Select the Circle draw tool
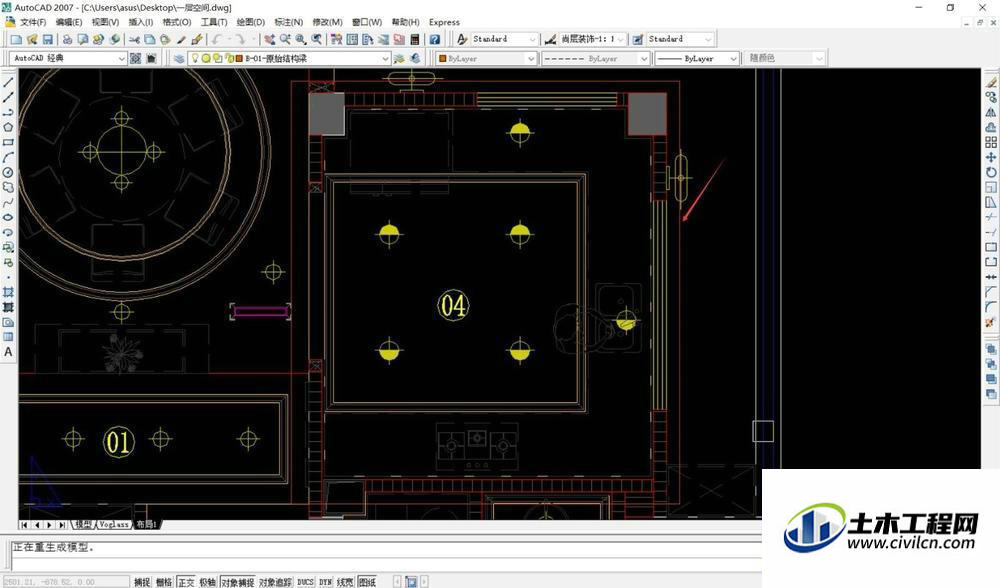 click(x=8, y=172)
